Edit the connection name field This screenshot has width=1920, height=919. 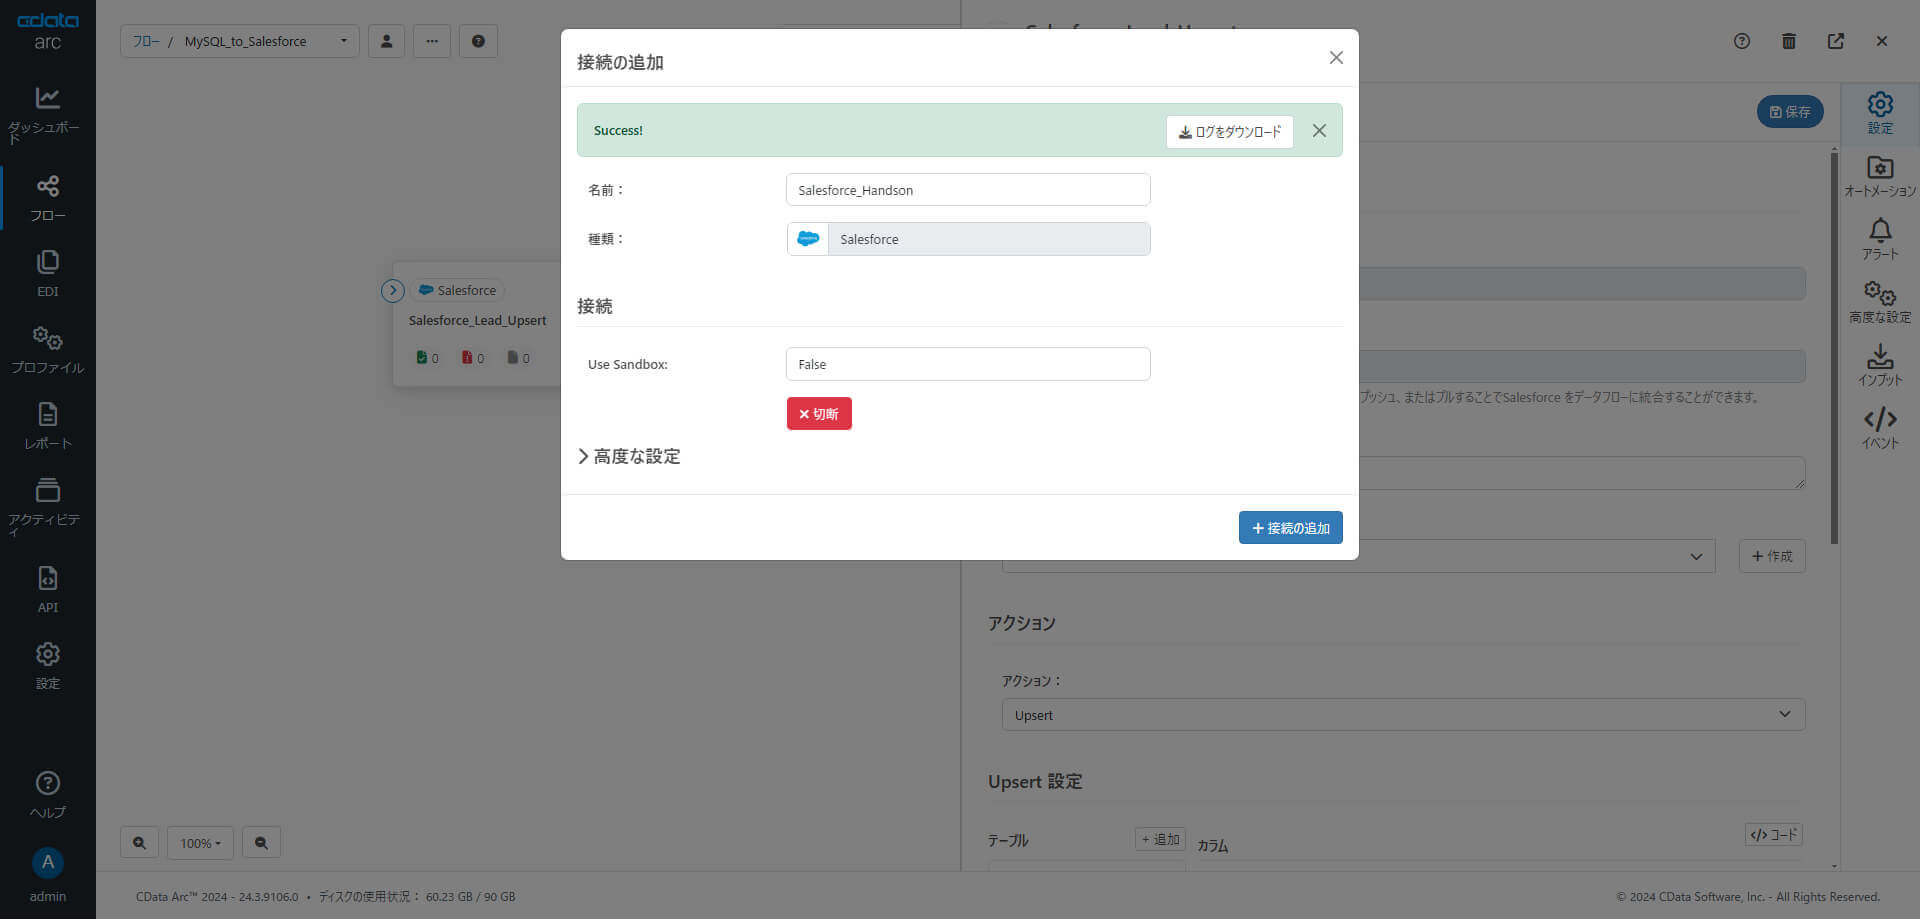968,190
